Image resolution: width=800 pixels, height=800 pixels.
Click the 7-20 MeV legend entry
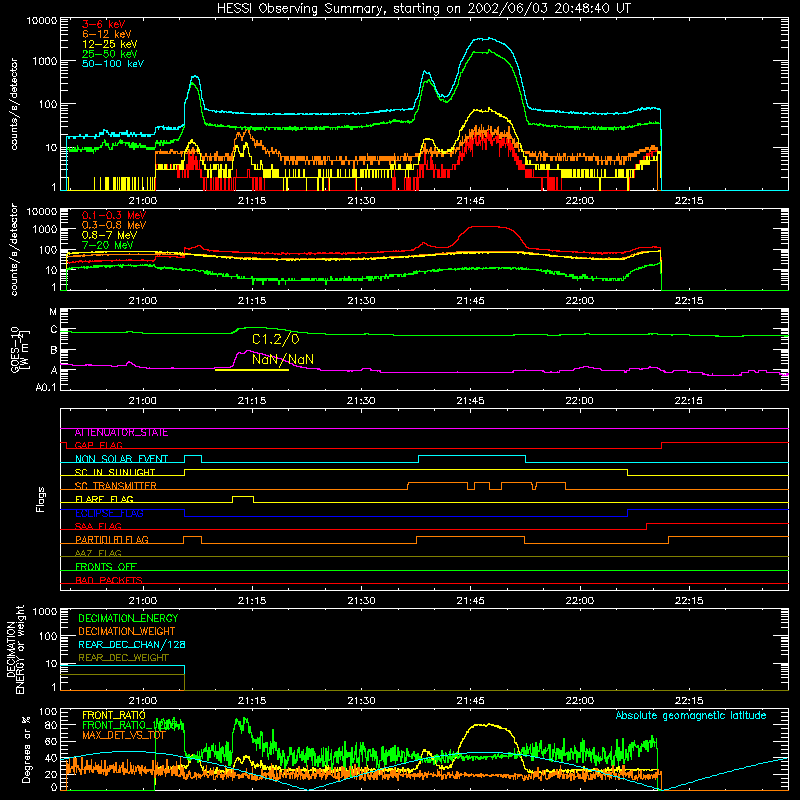(x=107, y=245)
